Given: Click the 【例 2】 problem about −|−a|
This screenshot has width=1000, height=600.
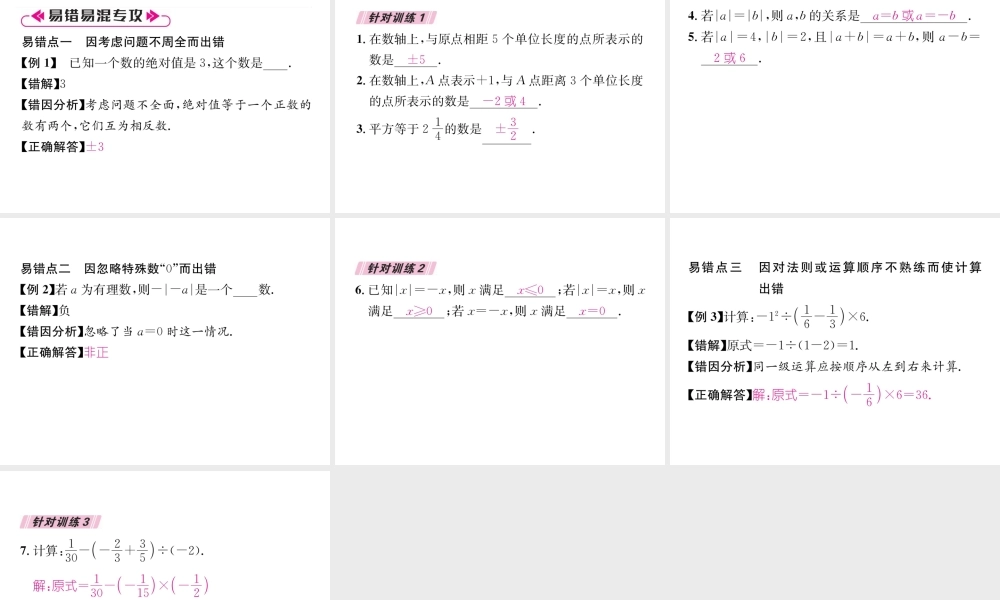Looking at the screenshot, I should [x=147, y=290].
